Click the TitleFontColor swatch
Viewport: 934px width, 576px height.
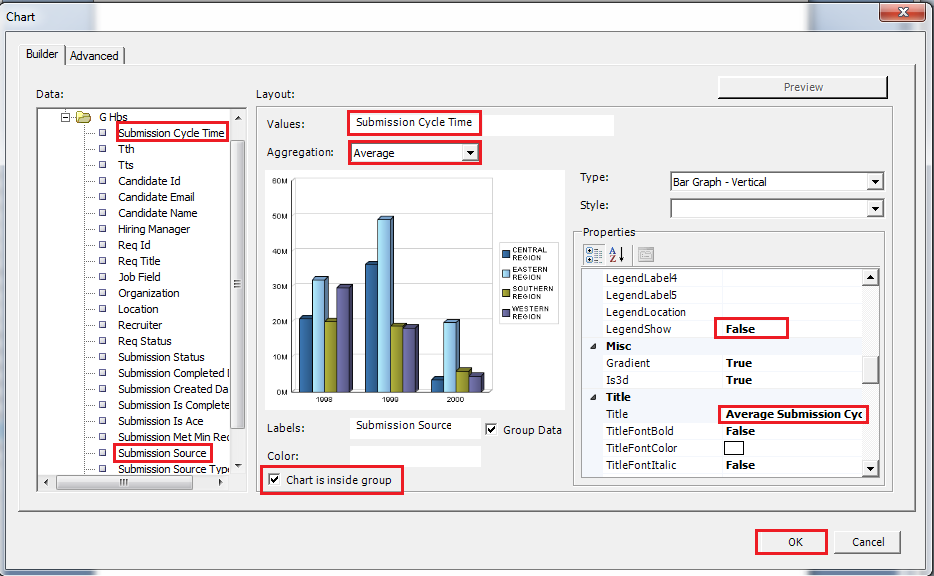[x=733, y=448]
